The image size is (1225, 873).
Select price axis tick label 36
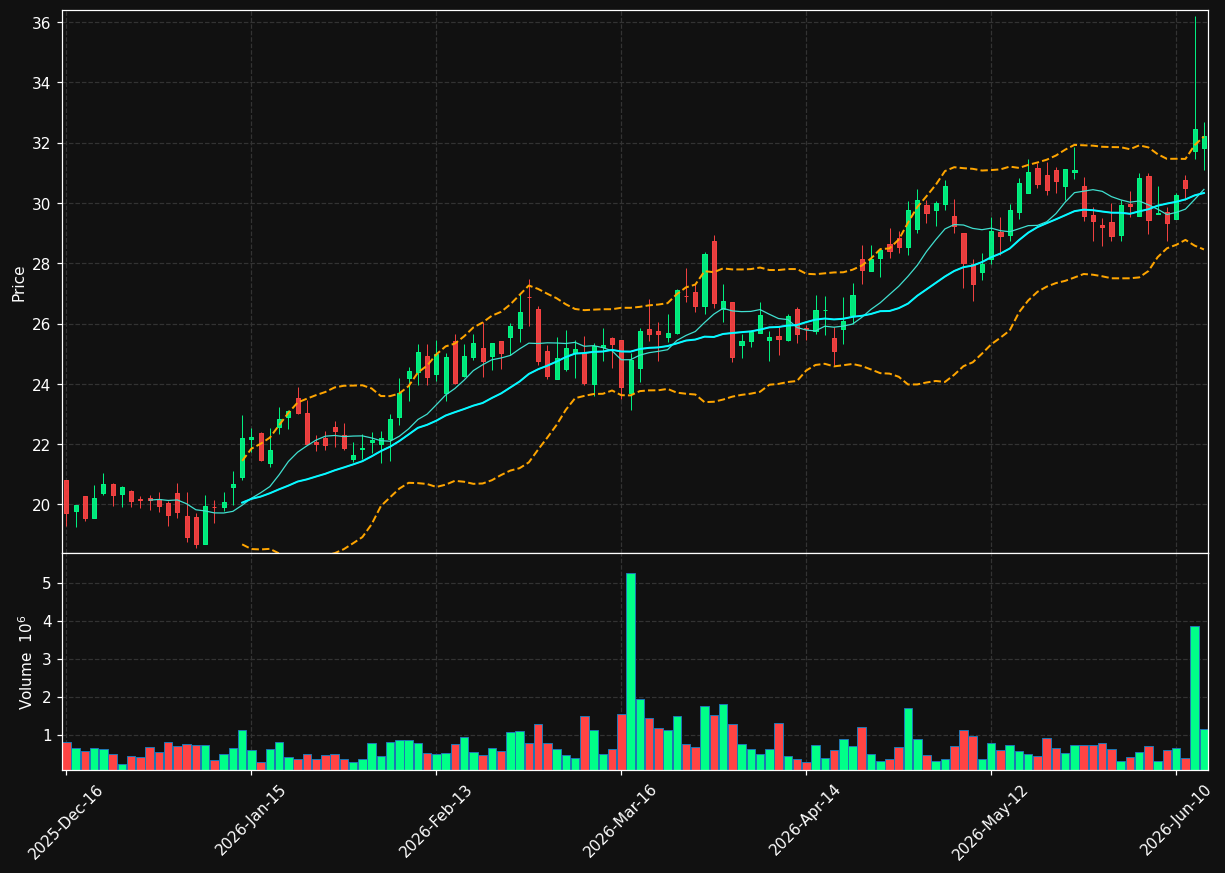[42, 23]
